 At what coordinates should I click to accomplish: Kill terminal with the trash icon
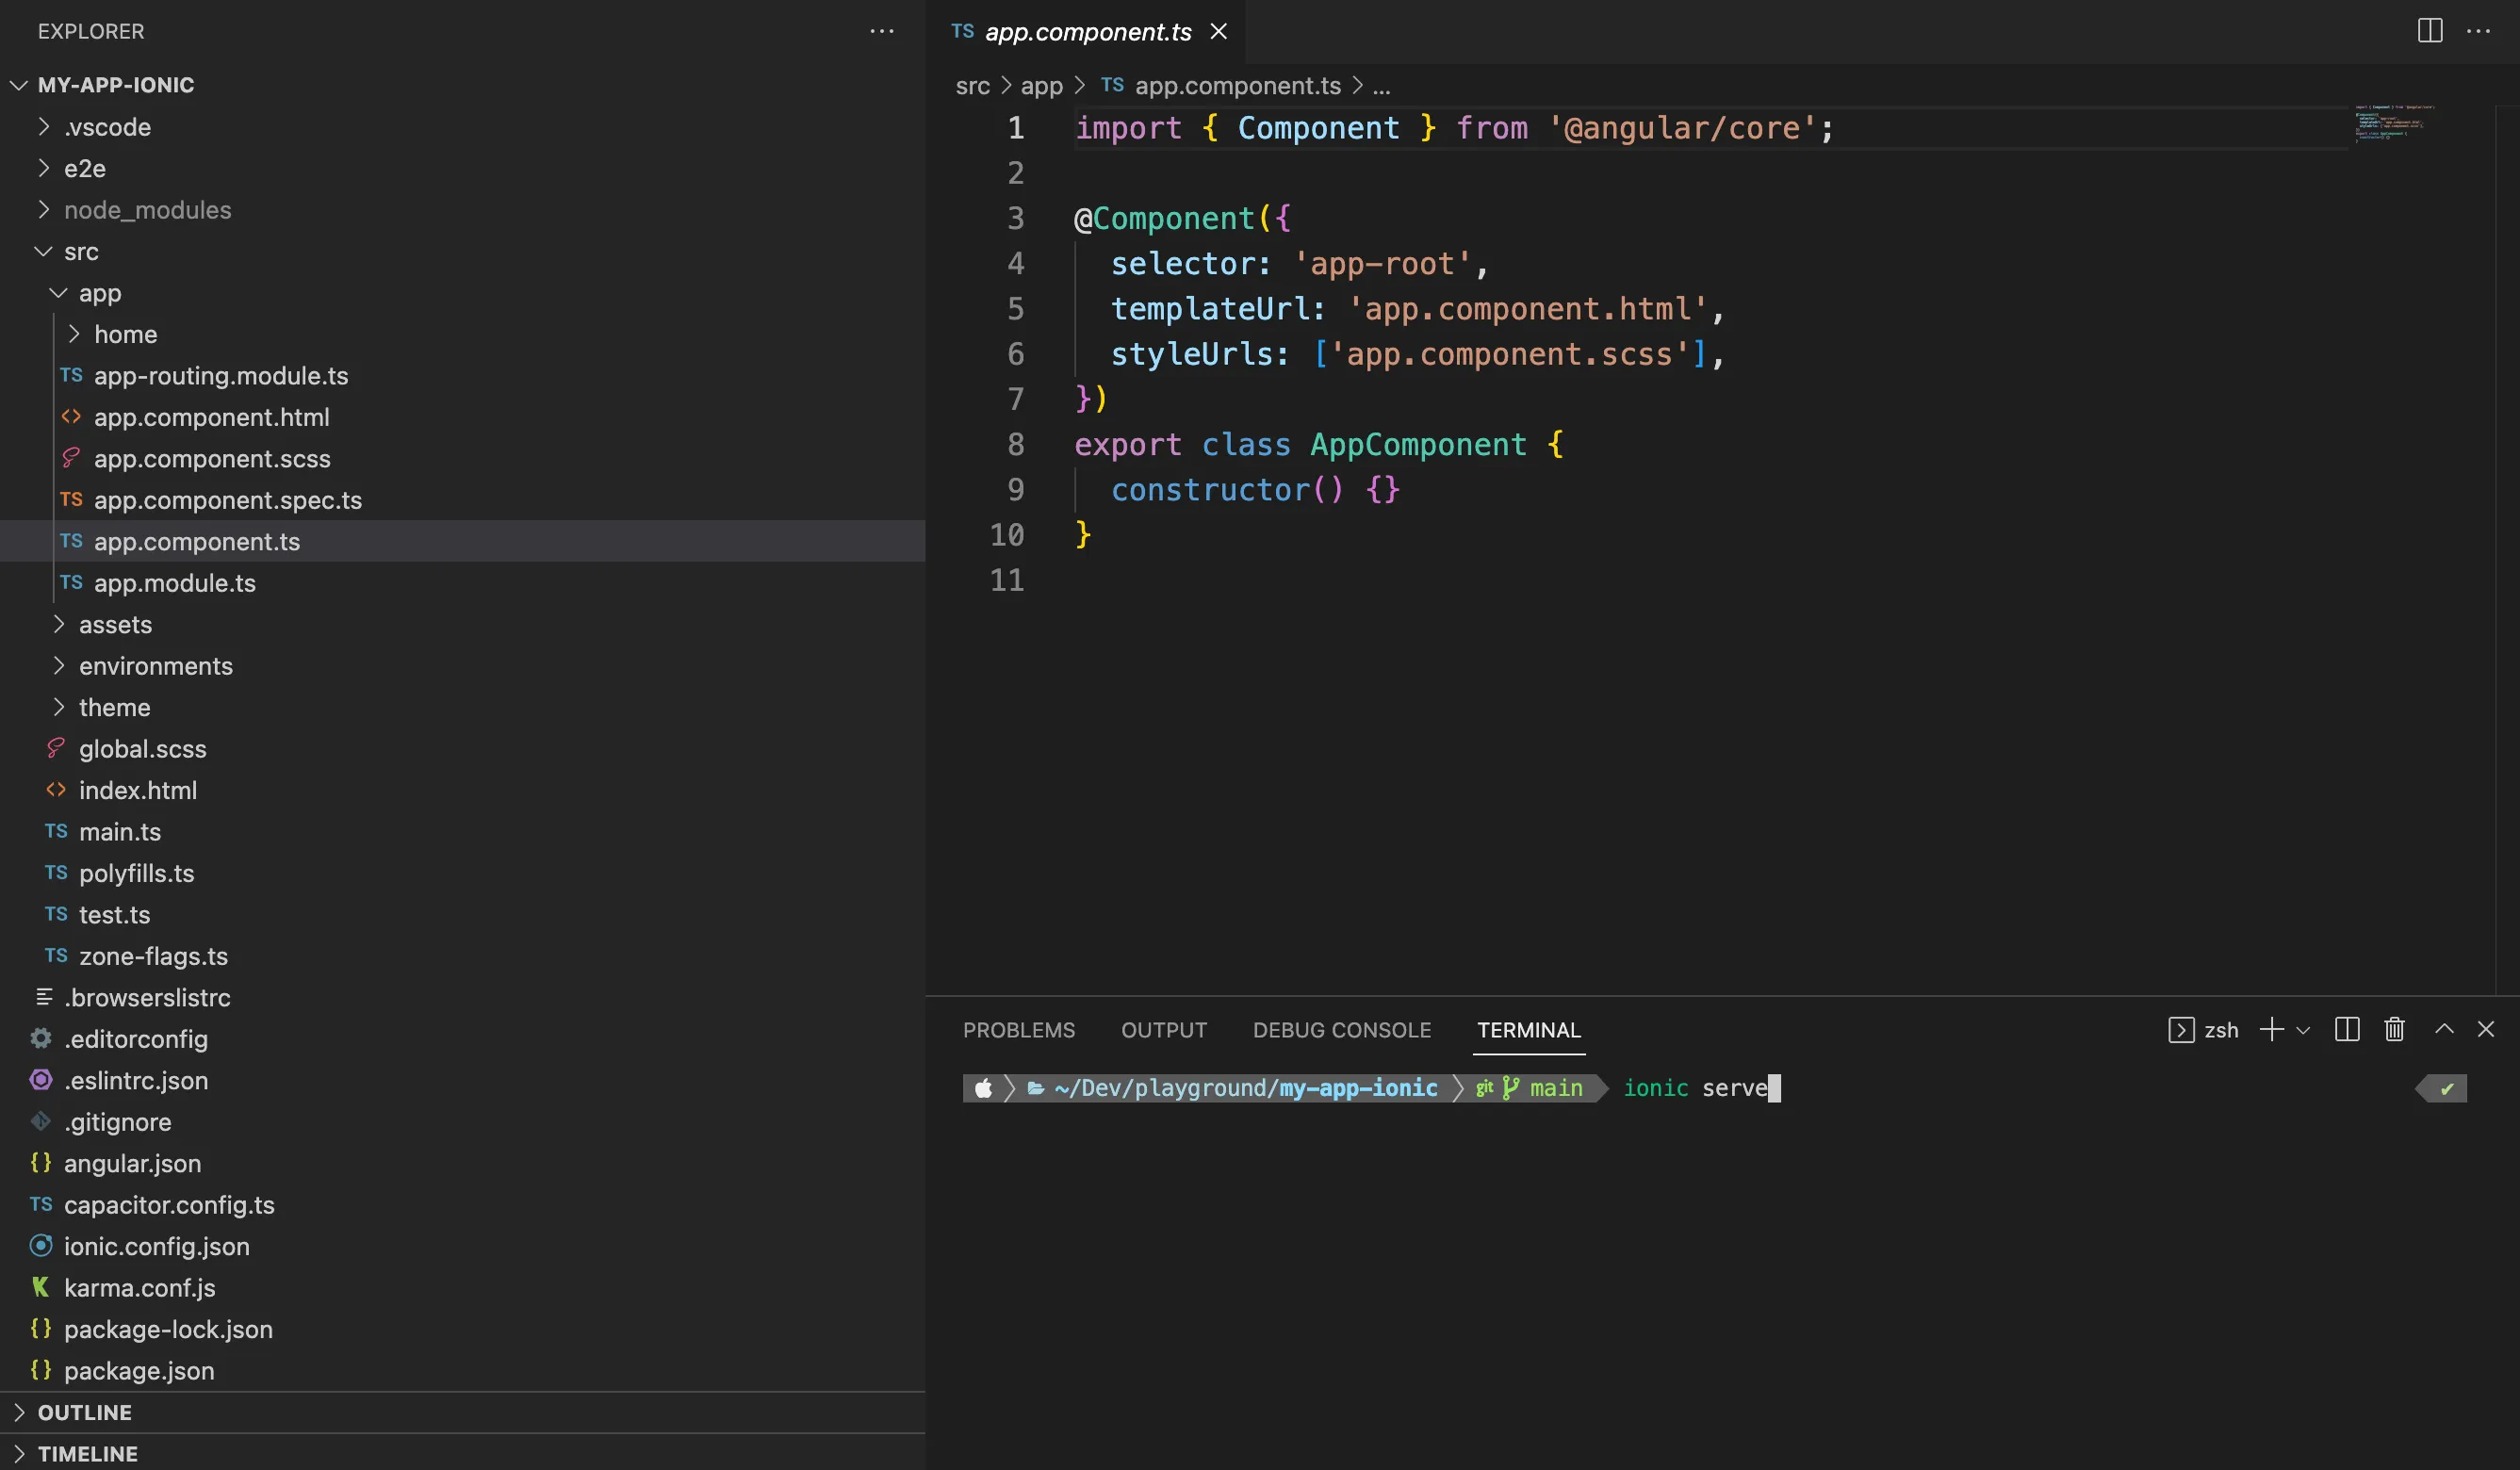[x=2394, y=1029]
